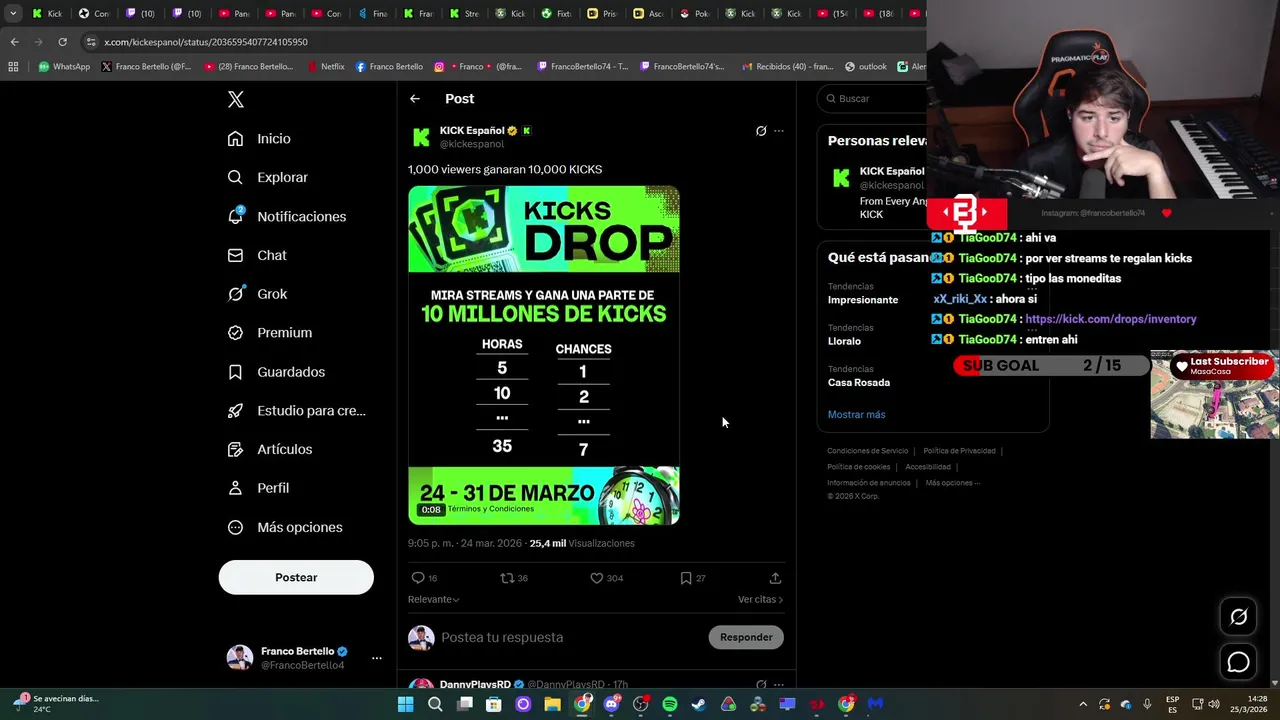Open Discord from the taskbar
Image resolution: width=1280 pixels, height=720 pixels.
(611, 704)
